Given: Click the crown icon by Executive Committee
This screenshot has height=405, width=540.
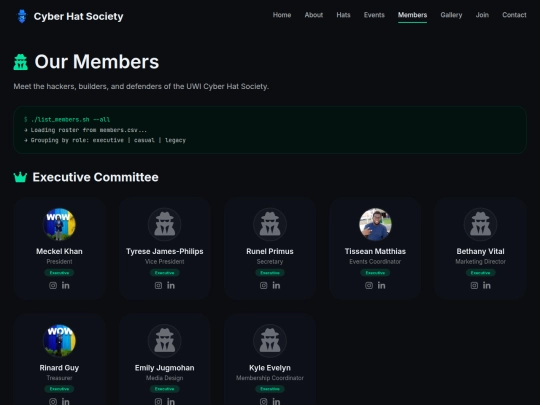Looking at the screenshot, I should coord(20,177).
